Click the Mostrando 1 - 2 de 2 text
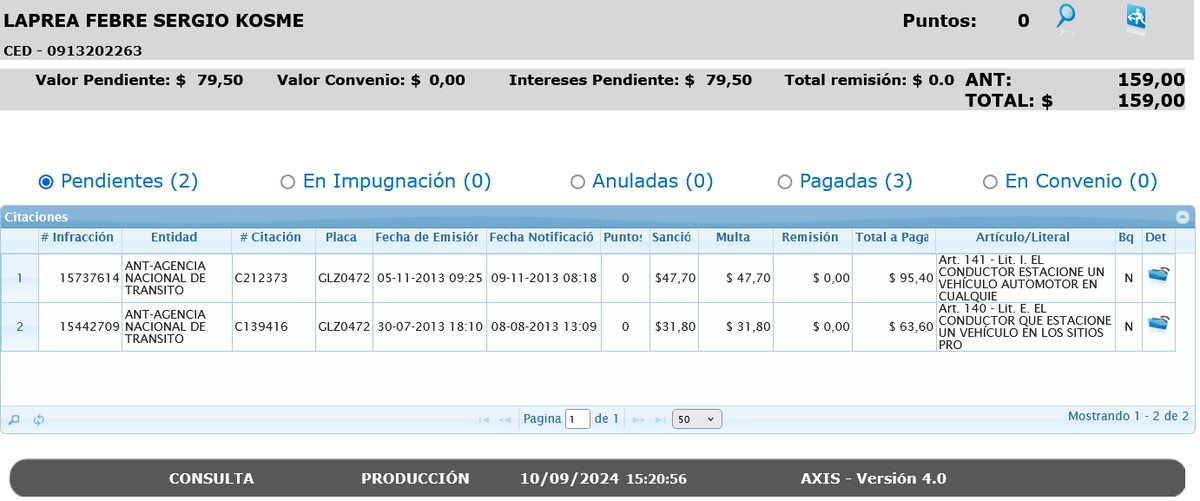 [1128, 416]
